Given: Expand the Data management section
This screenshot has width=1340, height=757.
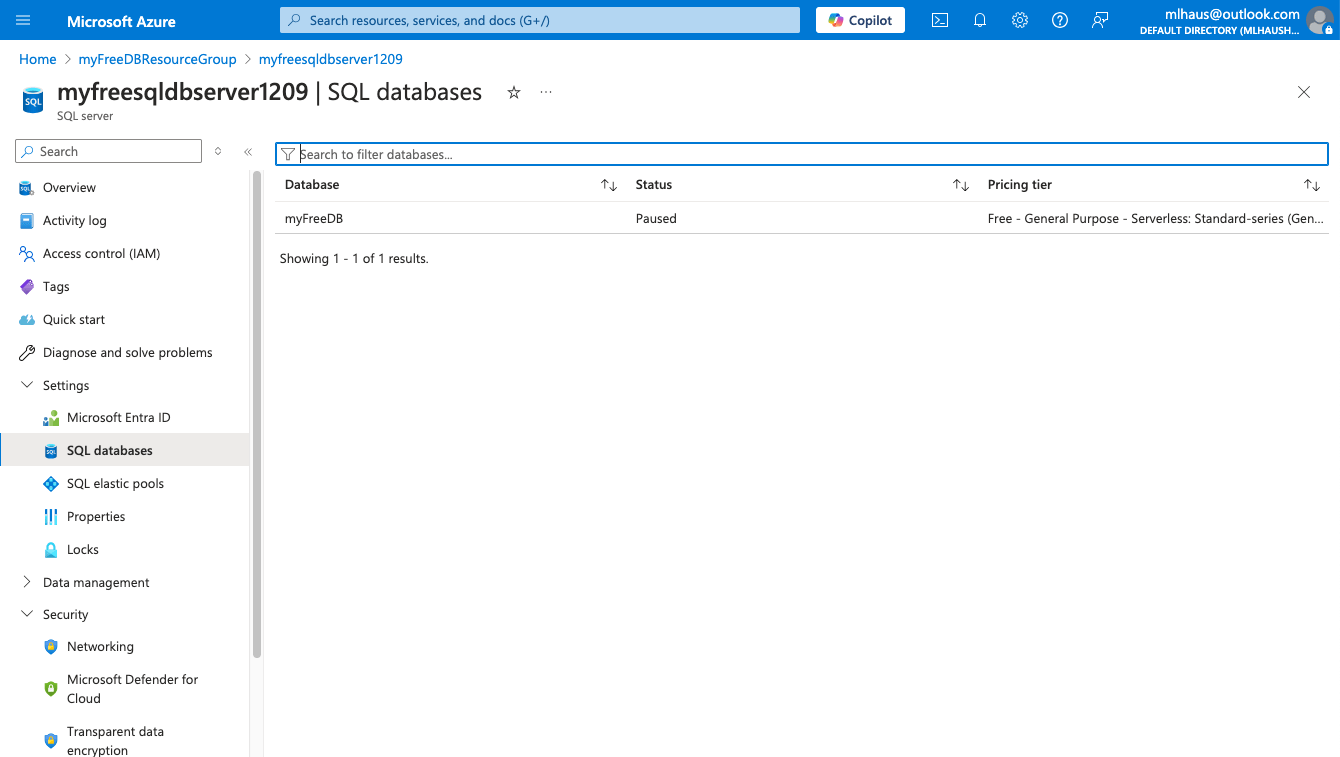Looking at the screenshot, I should (27, 582).
